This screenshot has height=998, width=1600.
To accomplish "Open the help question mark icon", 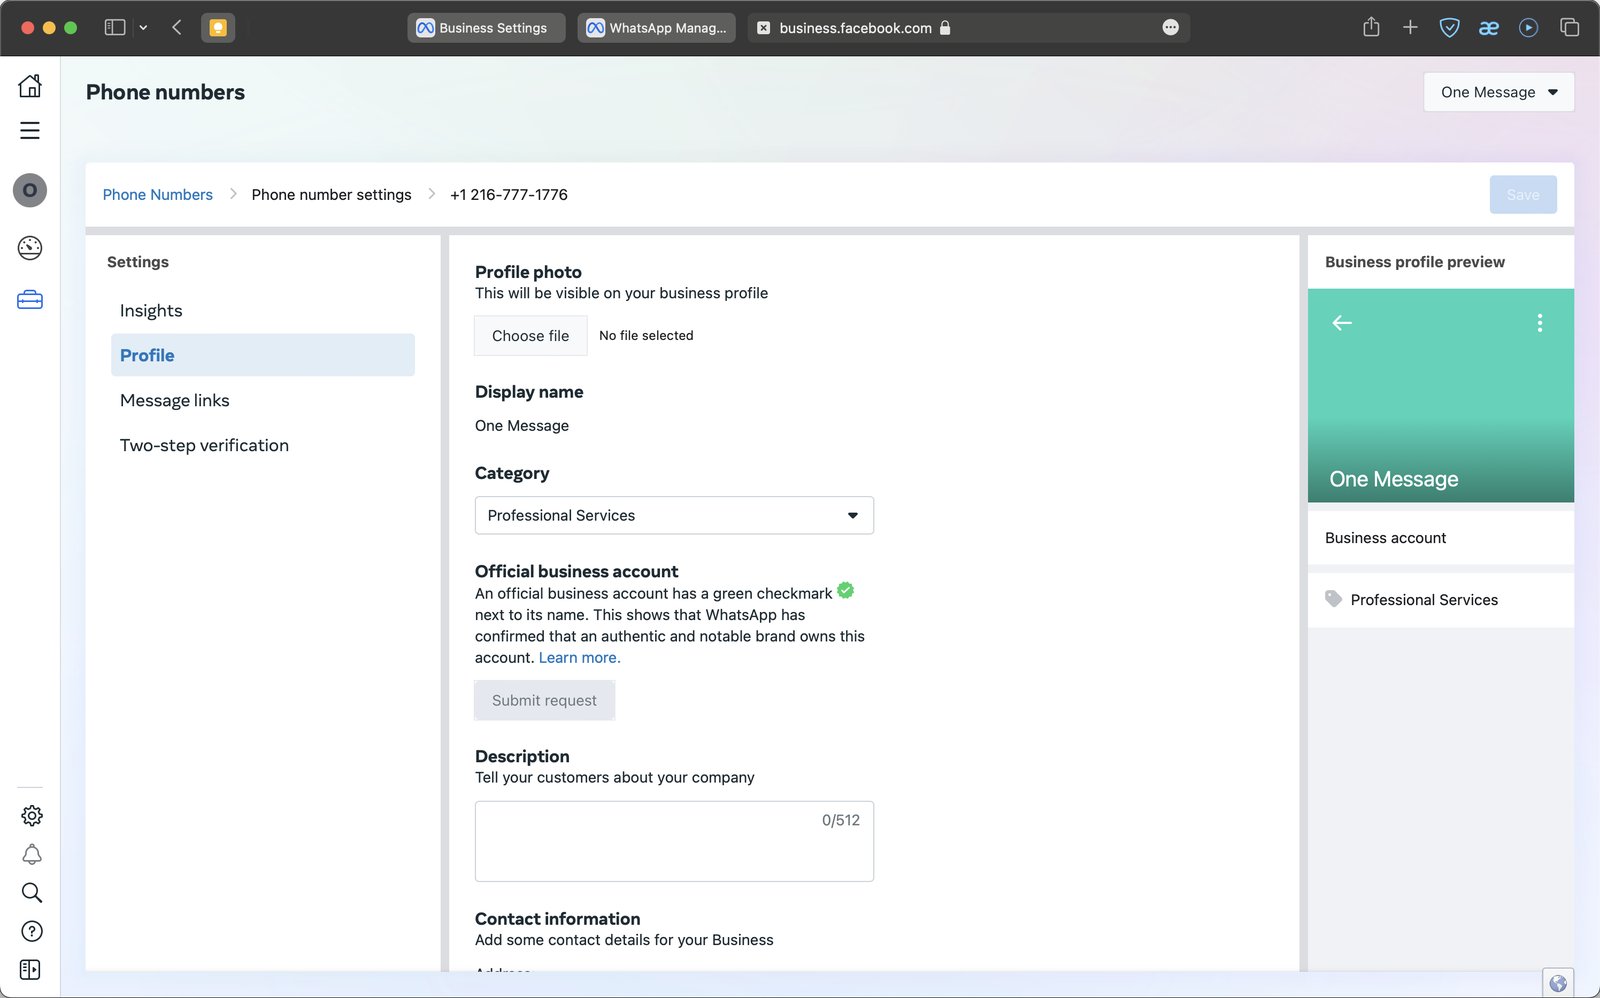I will click(x=32, y=931).
